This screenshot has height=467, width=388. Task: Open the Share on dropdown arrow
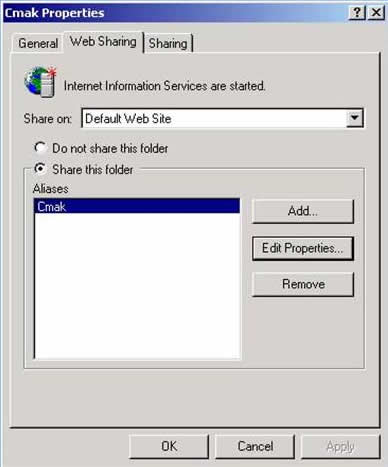354,118
